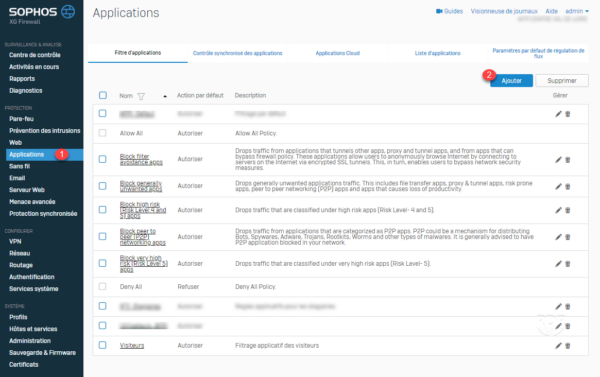Open Sans fil in sidebar
This screenshot has width=600, height=377.
pyautogui.click(x=19, y=166)
